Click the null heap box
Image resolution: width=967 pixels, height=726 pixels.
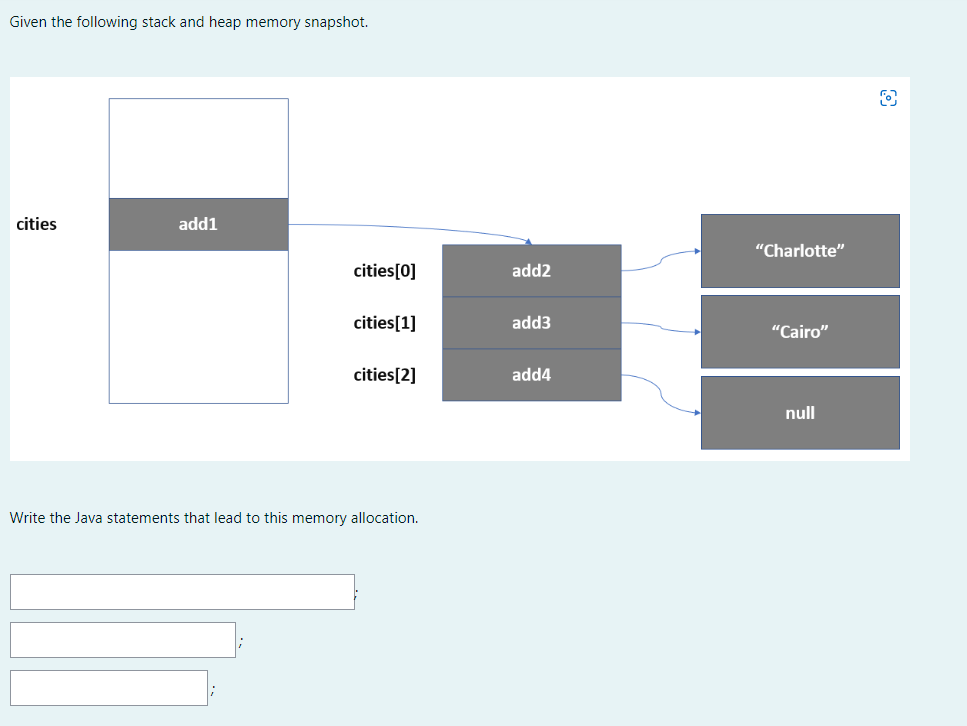[800, 412]
